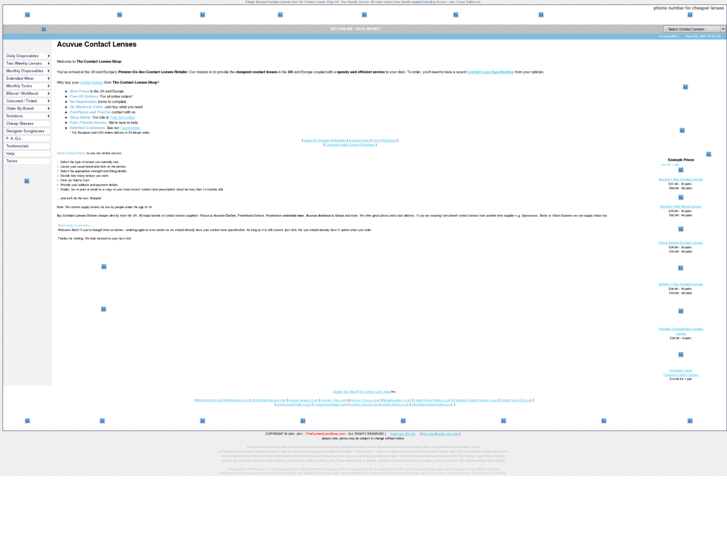The height and width of the screenshot is (545, 727).
Task: Click the broken image below the Terms menu
Action: tap(27, 181)
